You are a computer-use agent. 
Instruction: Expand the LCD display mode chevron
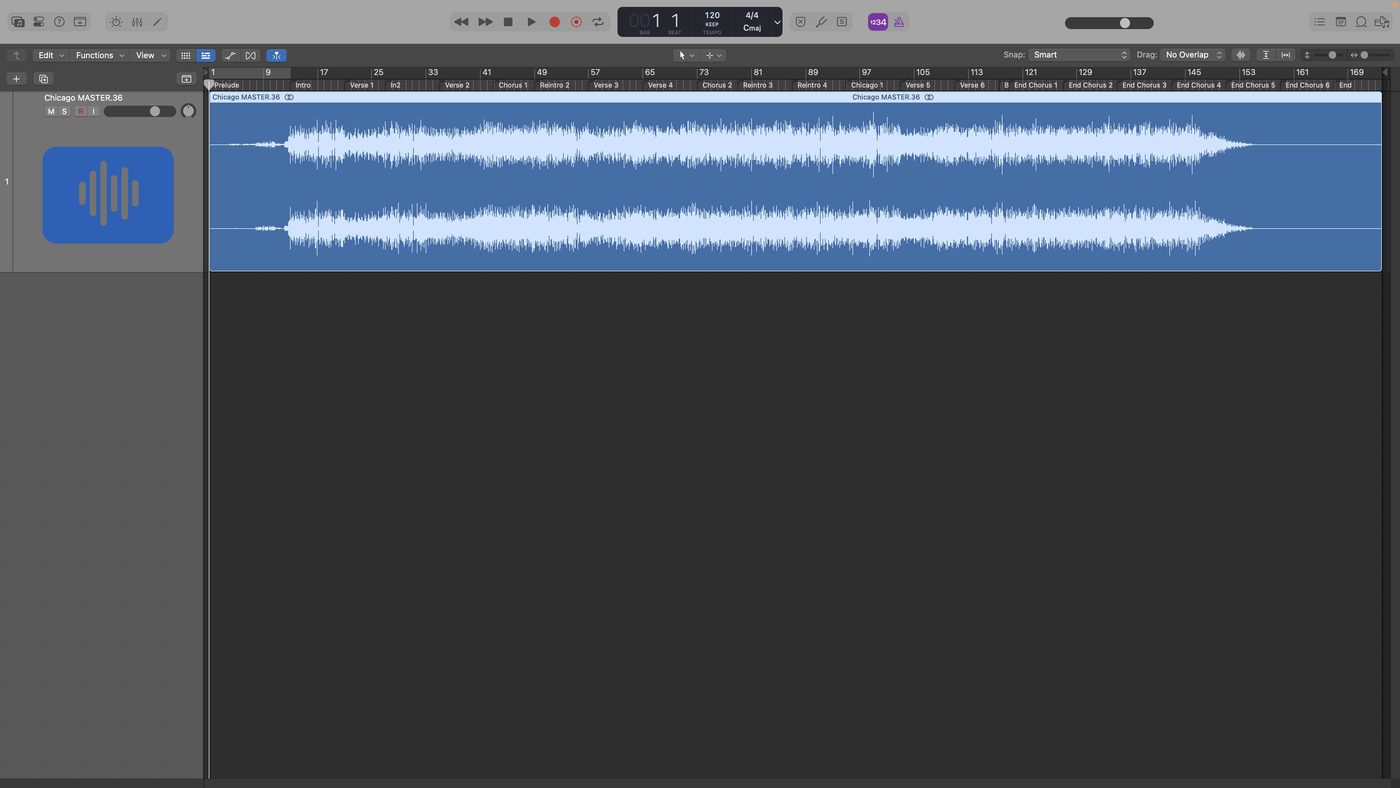click(777, 22)
